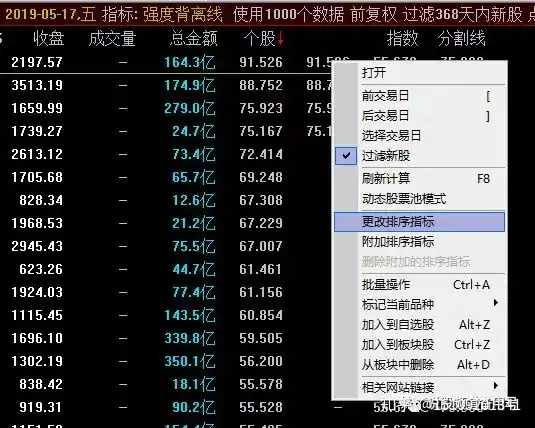Click amount cell '24.7亿'

click(x=193, y=131)
